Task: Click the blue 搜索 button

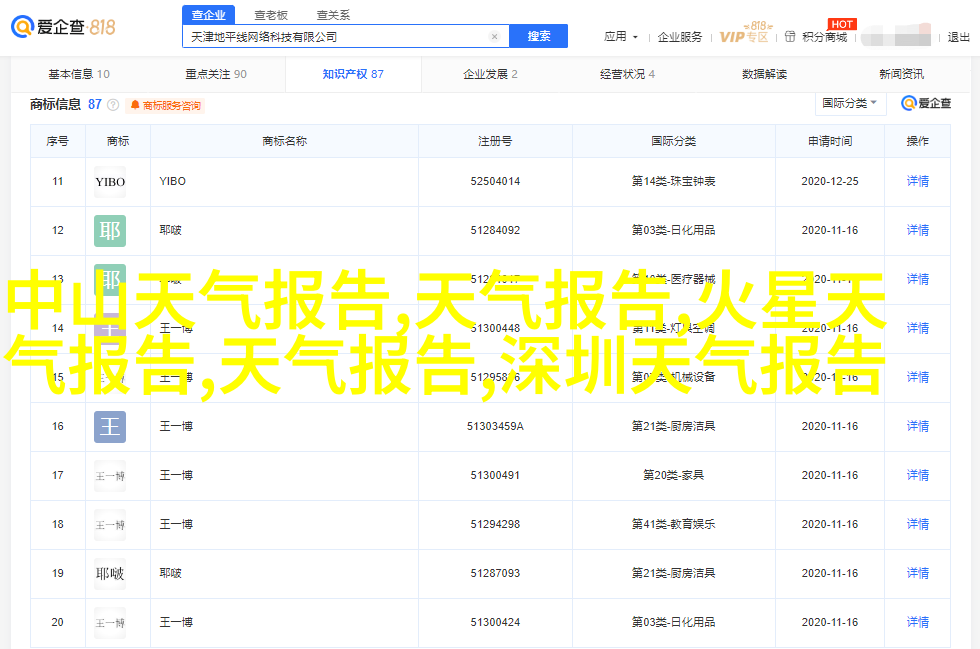Action: [x=539, y=36]
